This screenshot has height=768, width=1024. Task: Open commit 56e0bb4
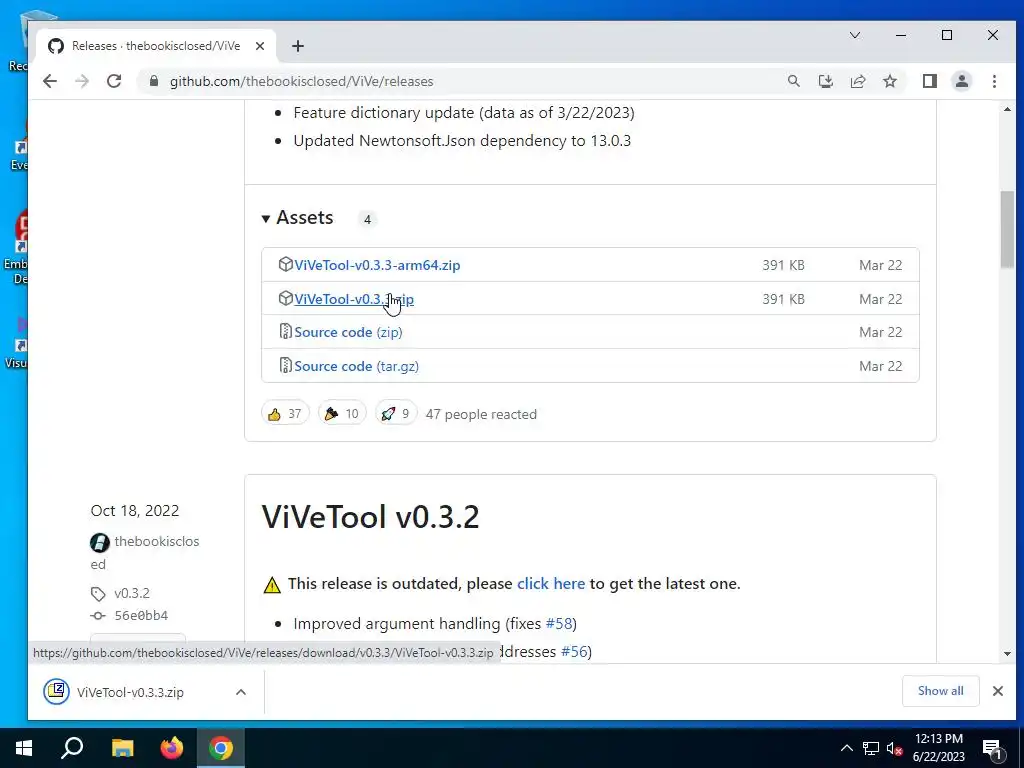(x=141, y=615)
